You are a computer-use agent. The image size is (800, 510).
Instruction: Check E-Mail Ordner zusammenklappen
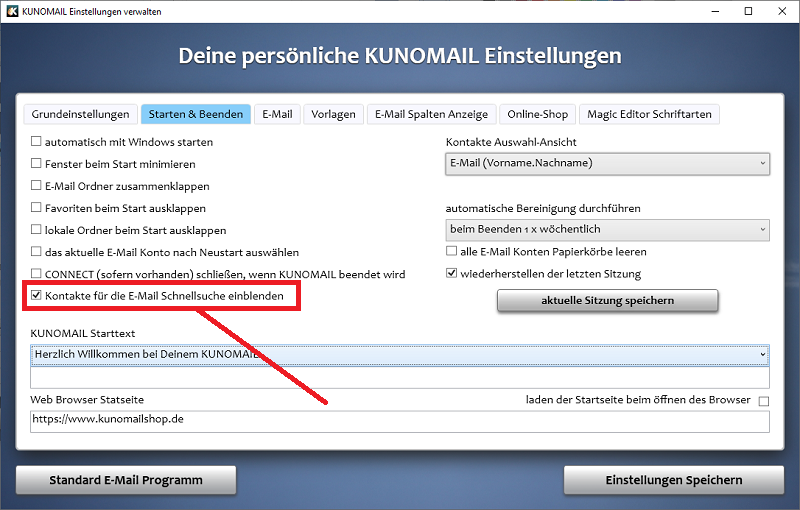pos(36,185)
